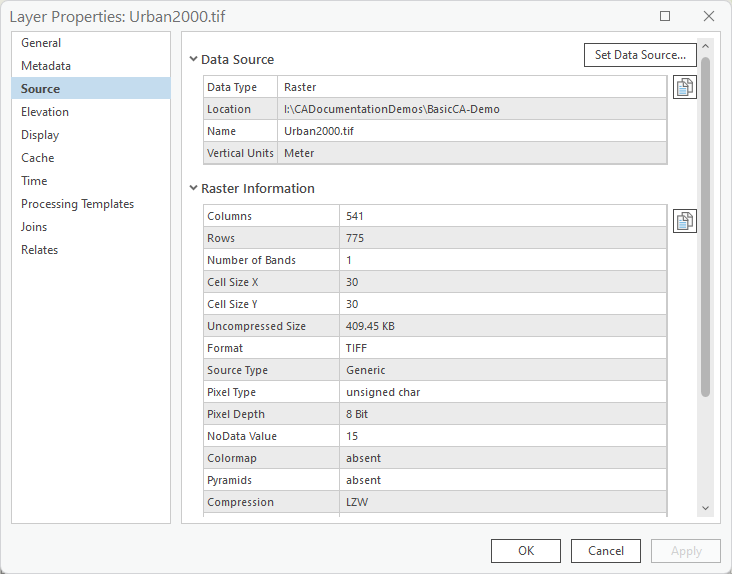Click the Cell Size Y value

point(352,304)
